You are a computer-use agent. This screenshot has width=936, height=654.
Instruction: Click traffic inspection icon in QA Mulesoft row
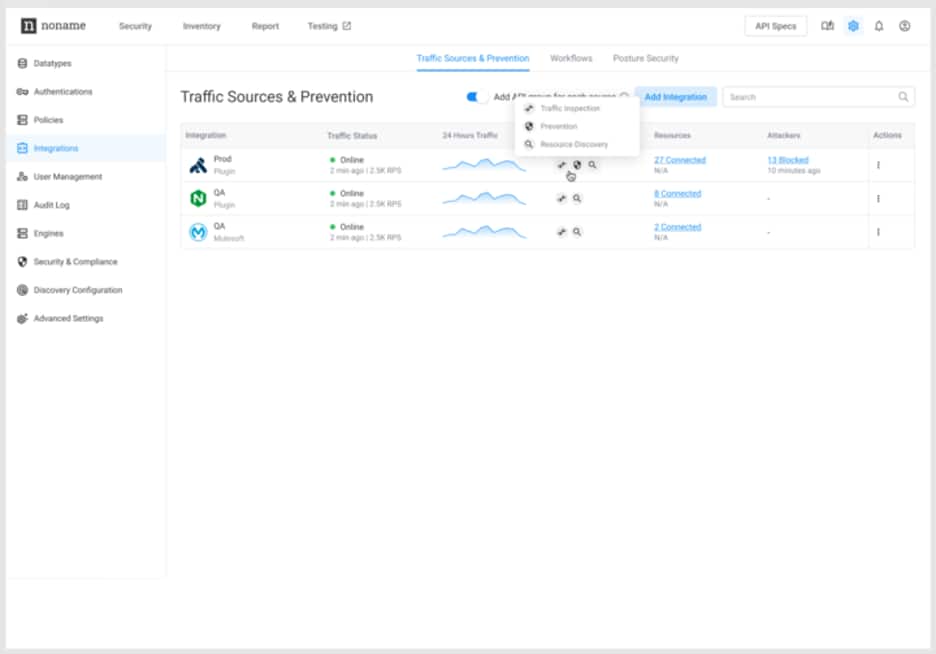coord(562,232)
